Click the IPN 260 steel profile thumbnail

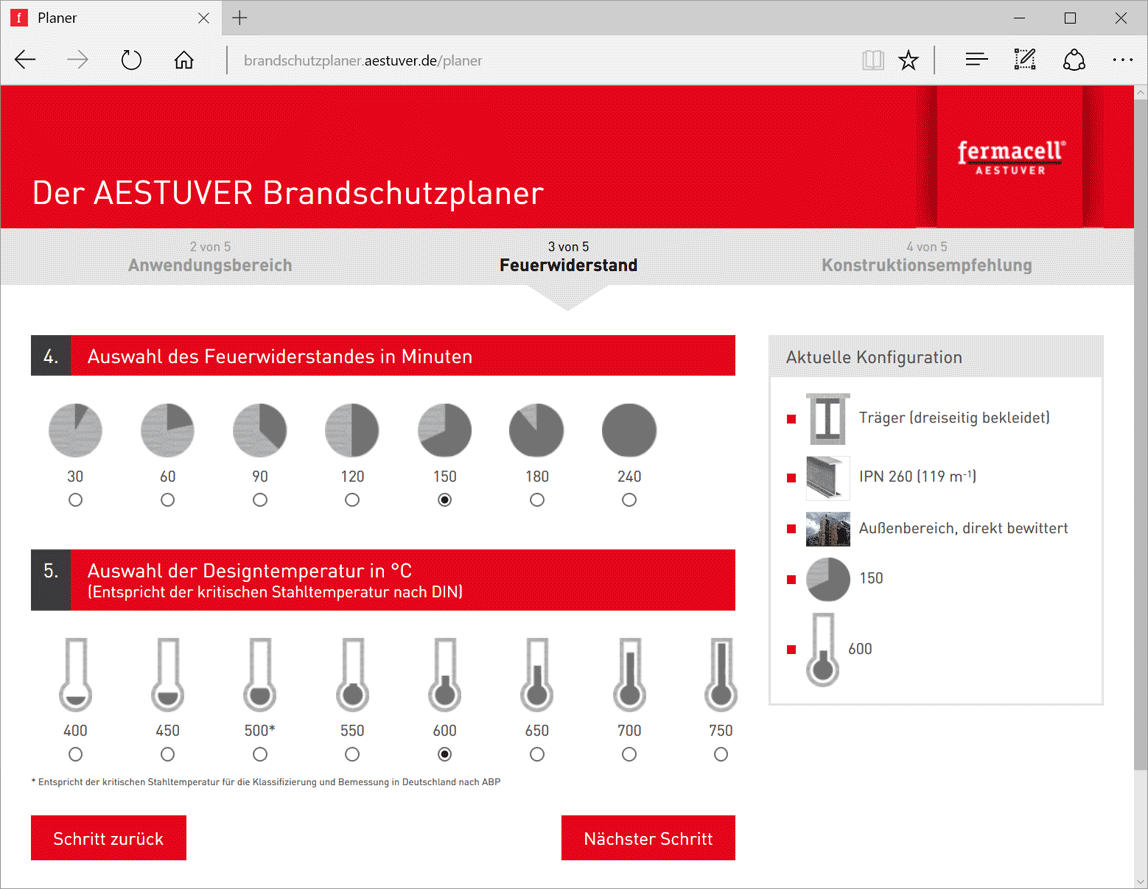[x=828, y=477]
